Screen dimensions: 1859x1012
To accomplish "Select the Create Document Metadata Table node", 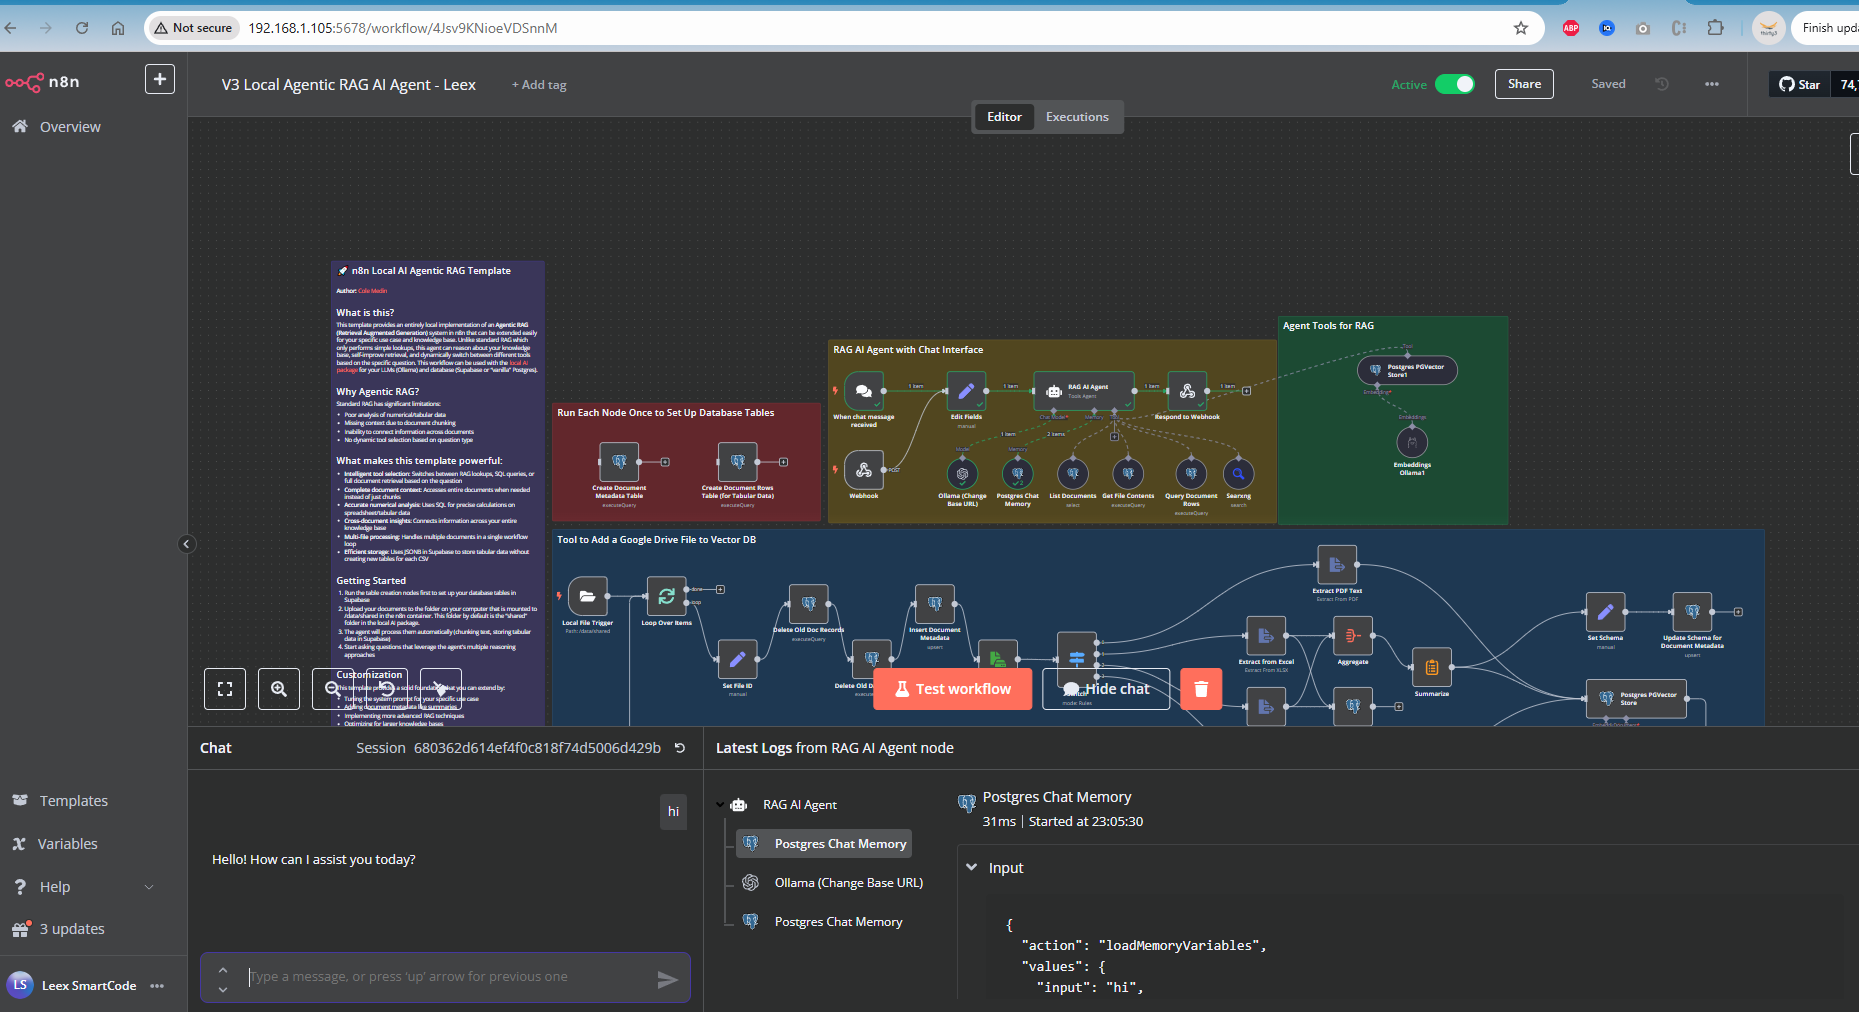I will [619, 462].
